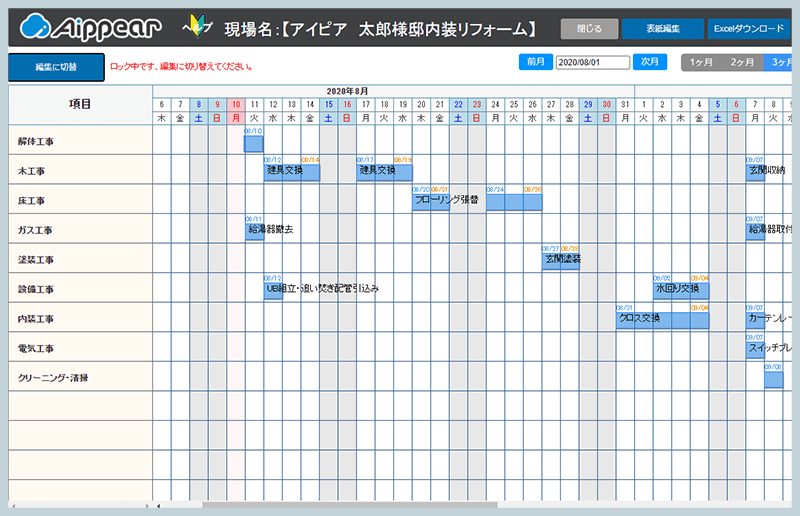The image size is (800, 516).
Task: Click the フローリング張替 task bar
Action: point(431,202)
